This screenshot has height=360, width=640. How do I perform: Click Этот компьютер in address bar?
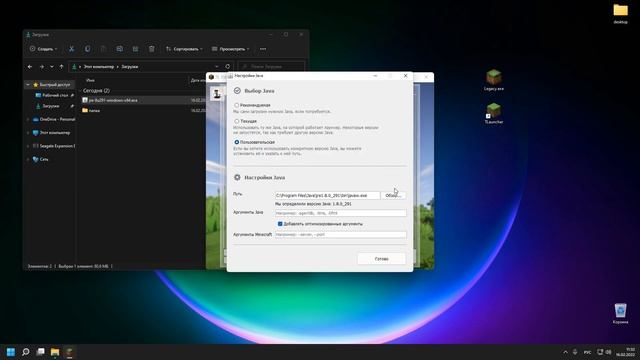click(x=98, y=67)
